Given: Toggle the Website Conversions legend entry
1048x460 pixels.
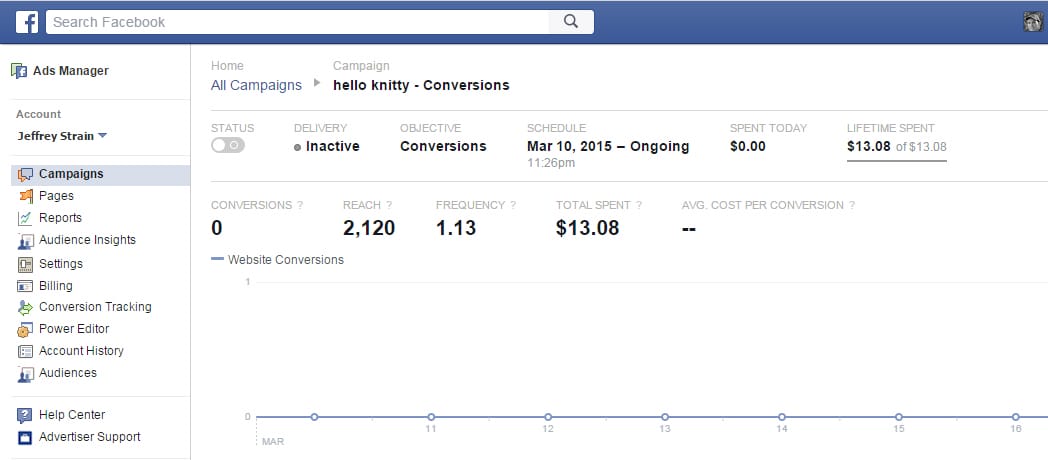Looking at the screenshot, I should (x=278, y=260).
